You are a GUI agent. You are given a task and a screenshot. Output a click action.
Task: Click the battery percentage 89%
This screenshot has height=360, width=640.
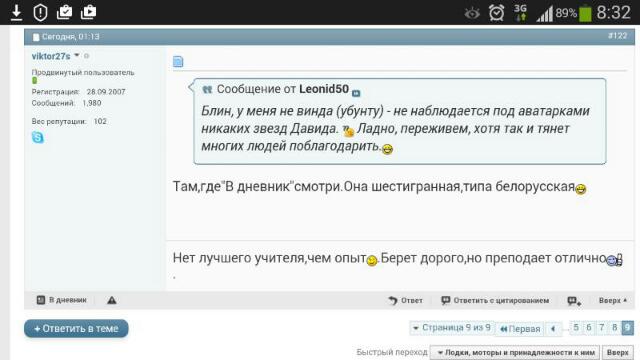click(x=566, y=13)
